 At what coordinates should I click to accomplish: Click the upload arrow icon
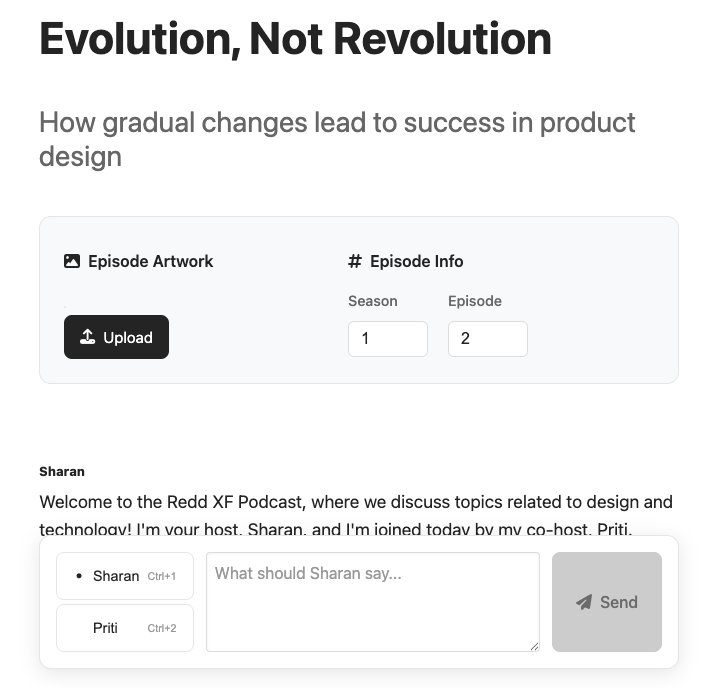click(x=88, y=337)
